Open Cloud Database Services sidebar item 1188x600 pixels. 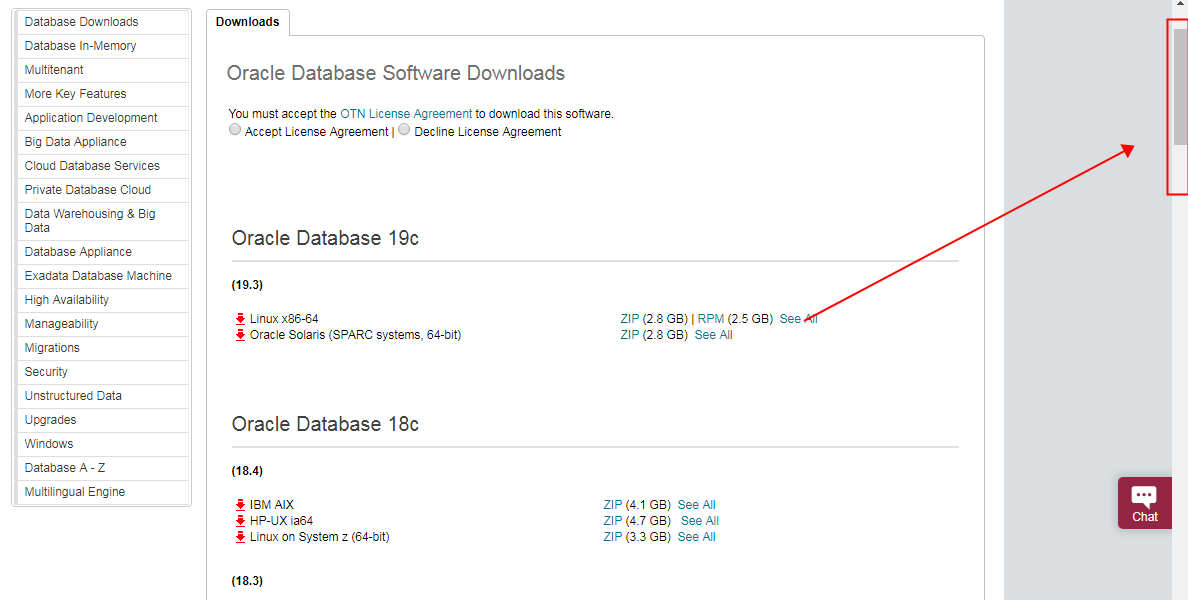[103, 166]
